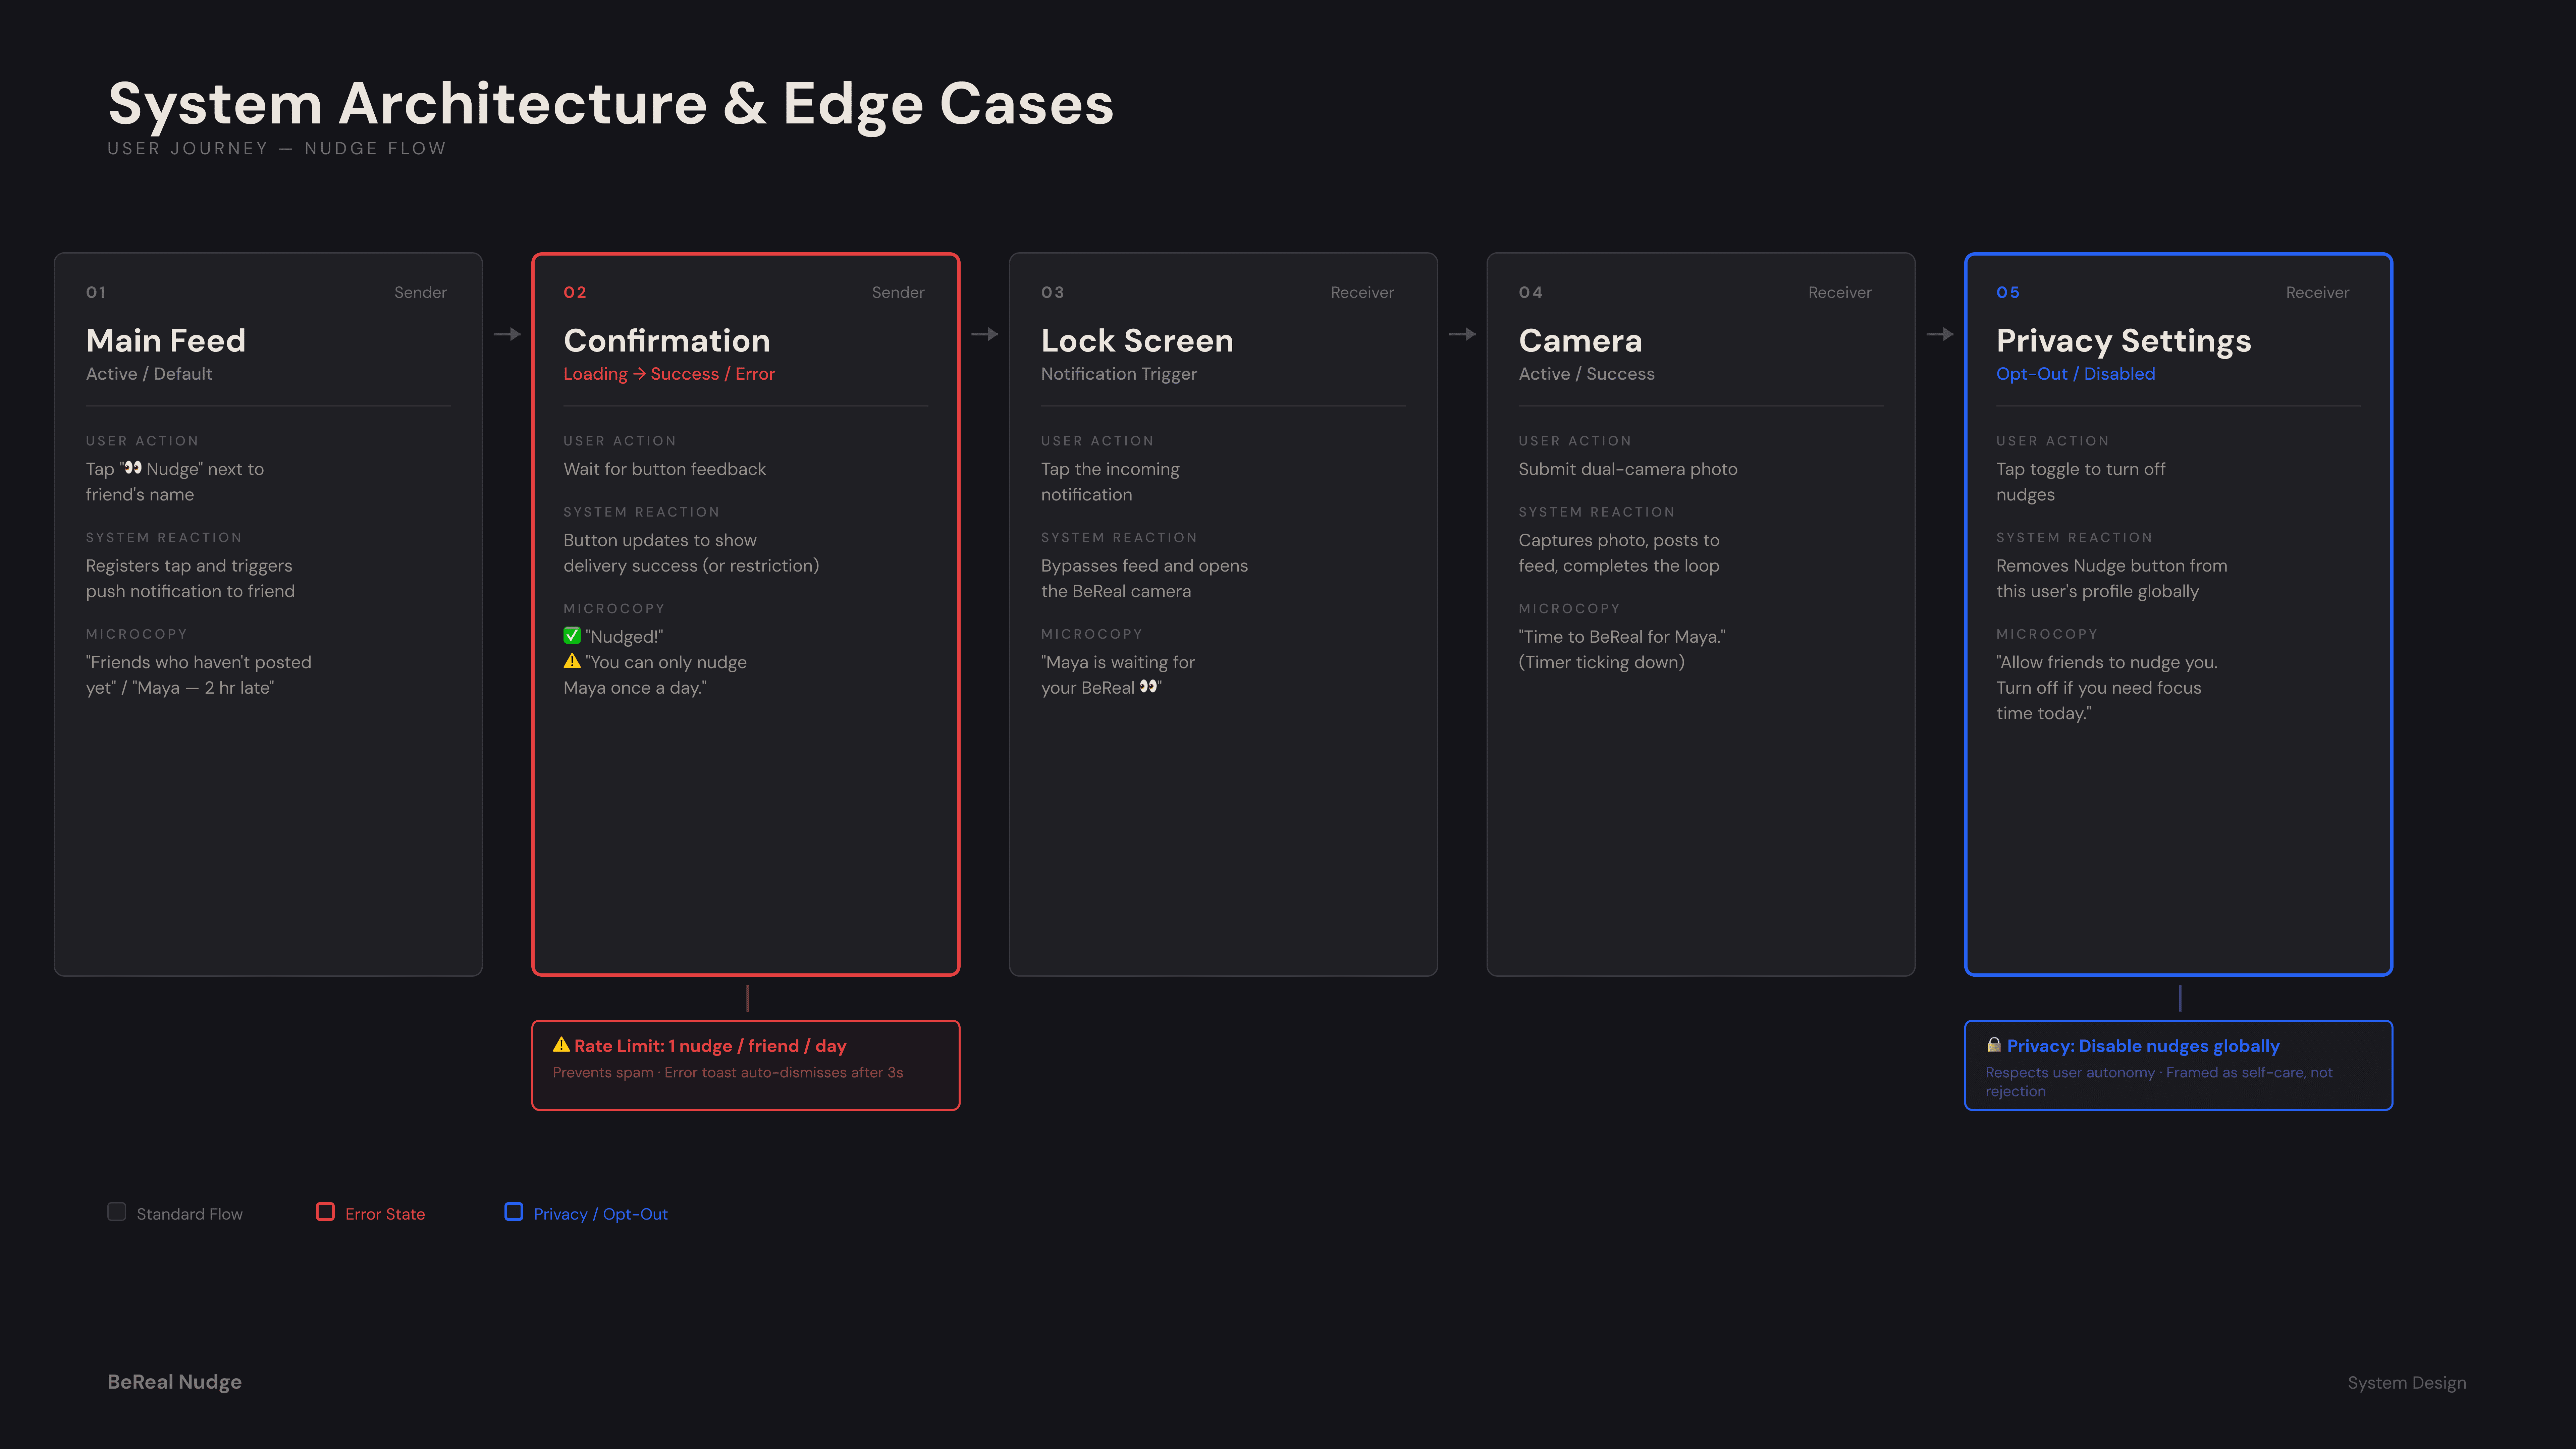Click the green checkmark next to "Nudged!"
The image size is (2576, 1449).
[x=572, y=635]
